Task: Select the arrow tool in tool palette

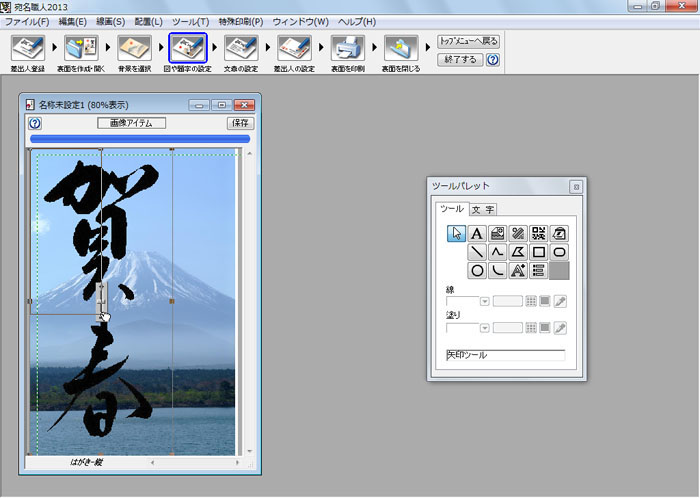Action: [x=456, y=233]
